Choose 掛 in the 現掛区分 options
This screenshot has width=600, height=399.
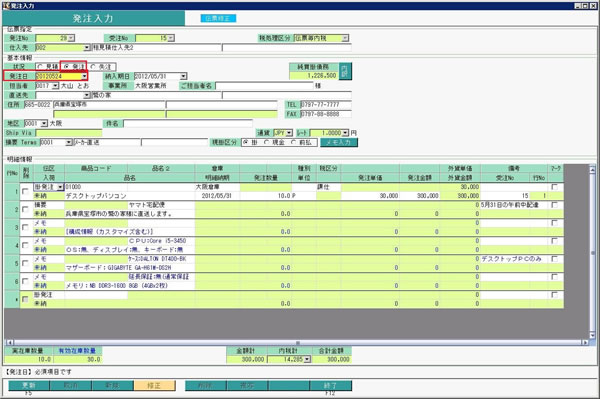246,142
